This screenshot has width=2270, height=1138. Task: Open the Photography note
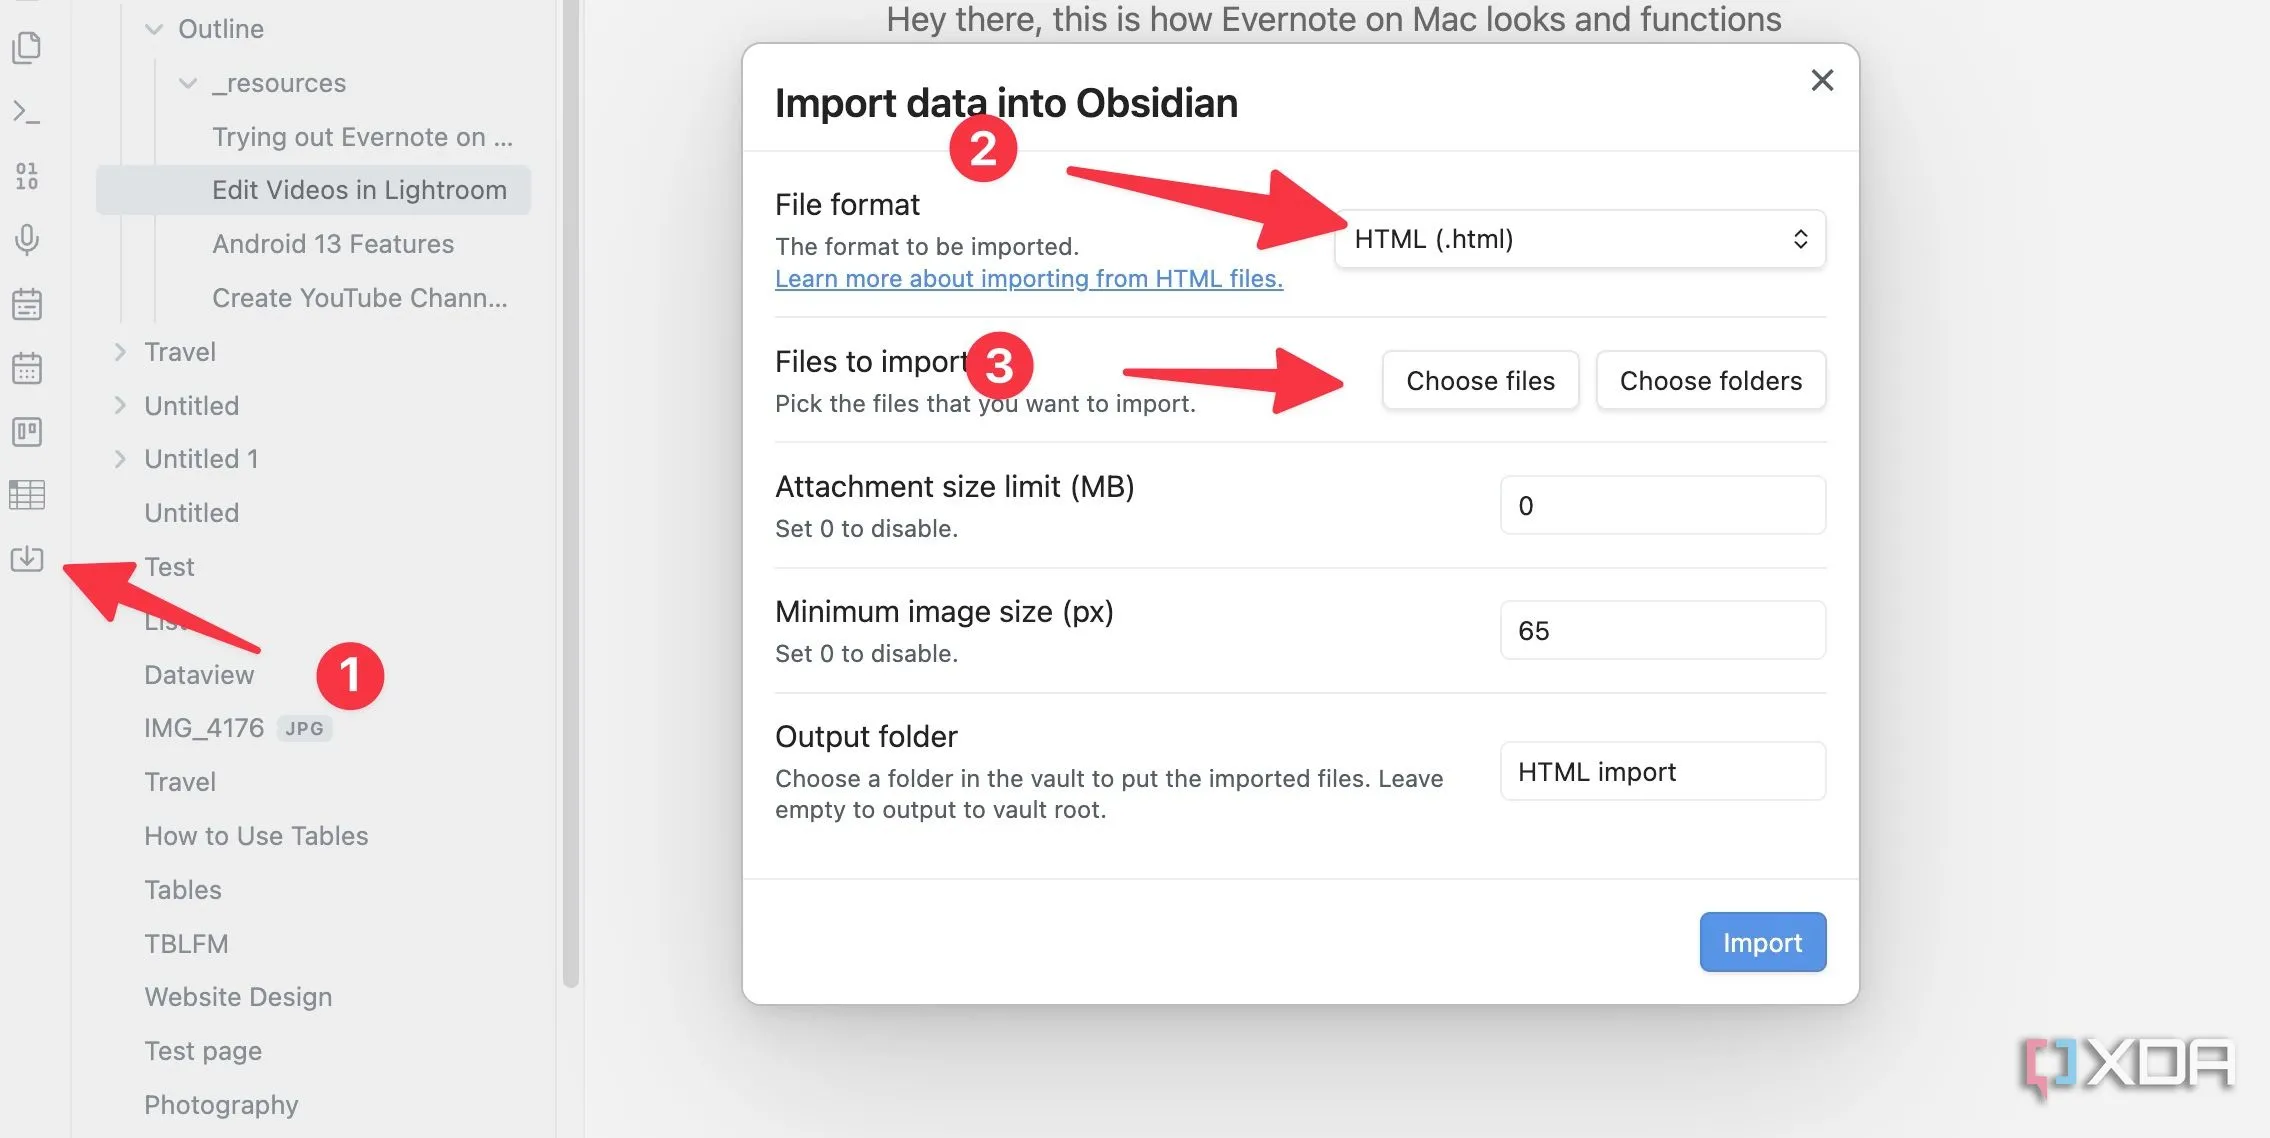pos(221,1105)
